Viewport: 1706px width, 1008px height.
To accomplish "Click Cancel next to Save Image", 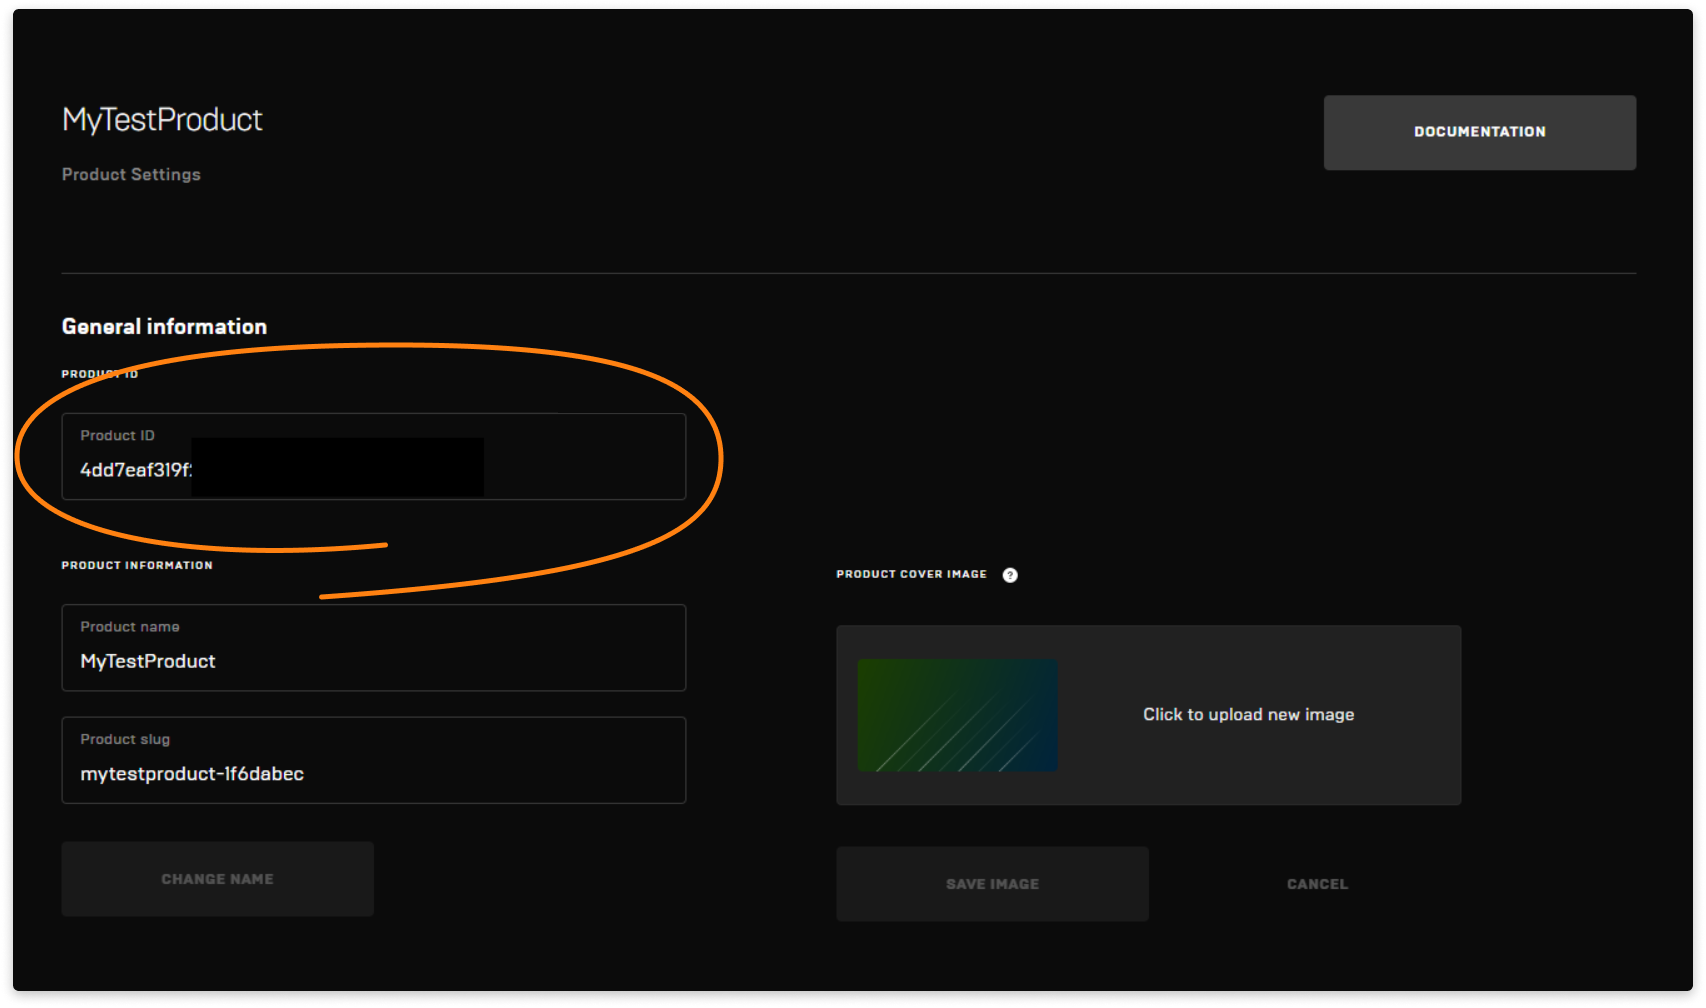I will pos(1317,884).
